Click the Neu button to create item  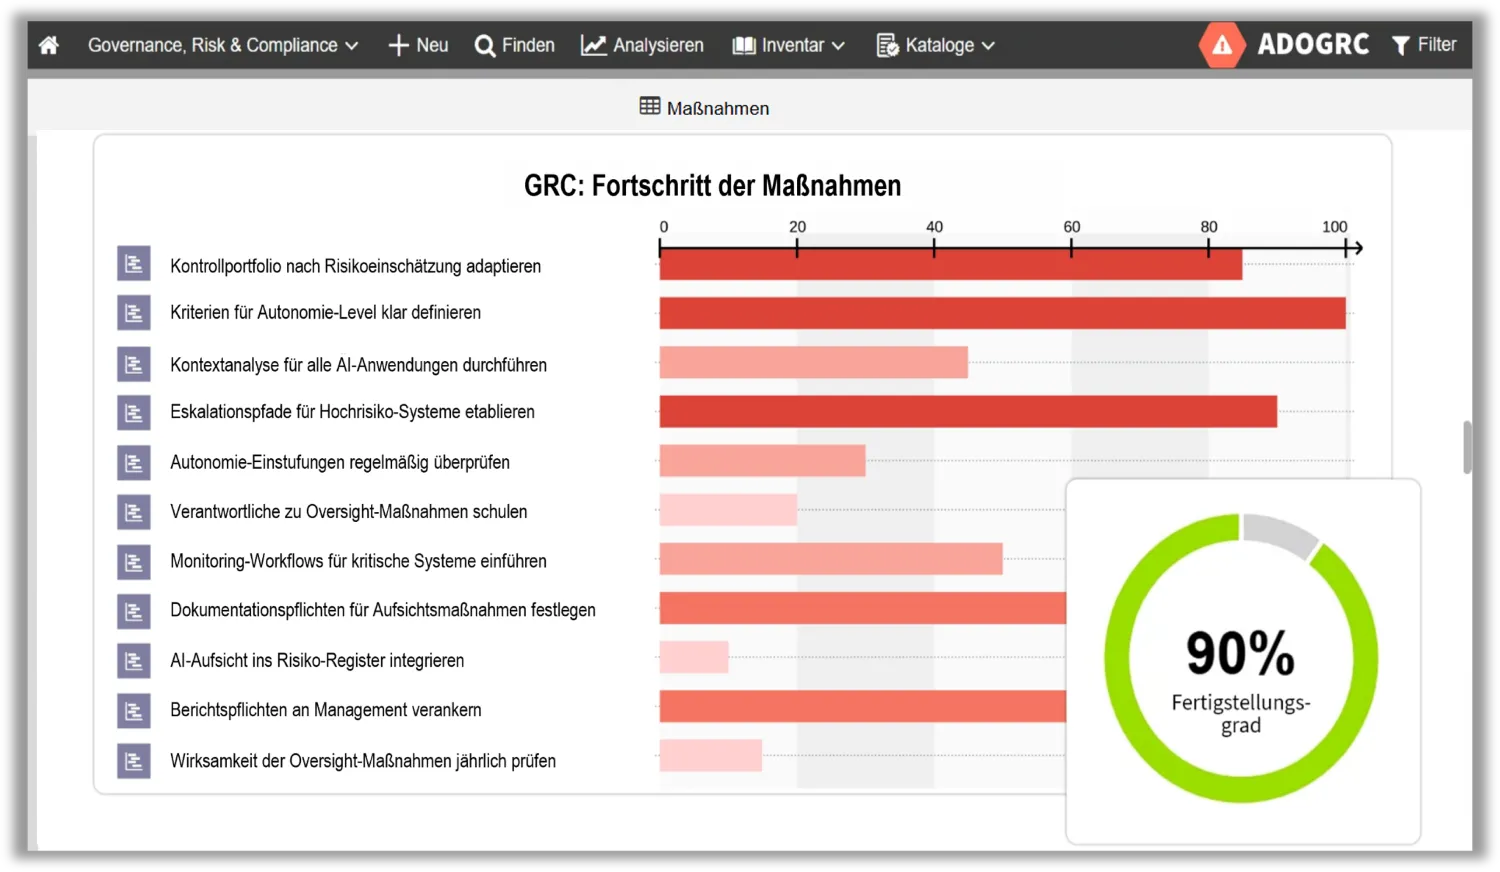418,45
